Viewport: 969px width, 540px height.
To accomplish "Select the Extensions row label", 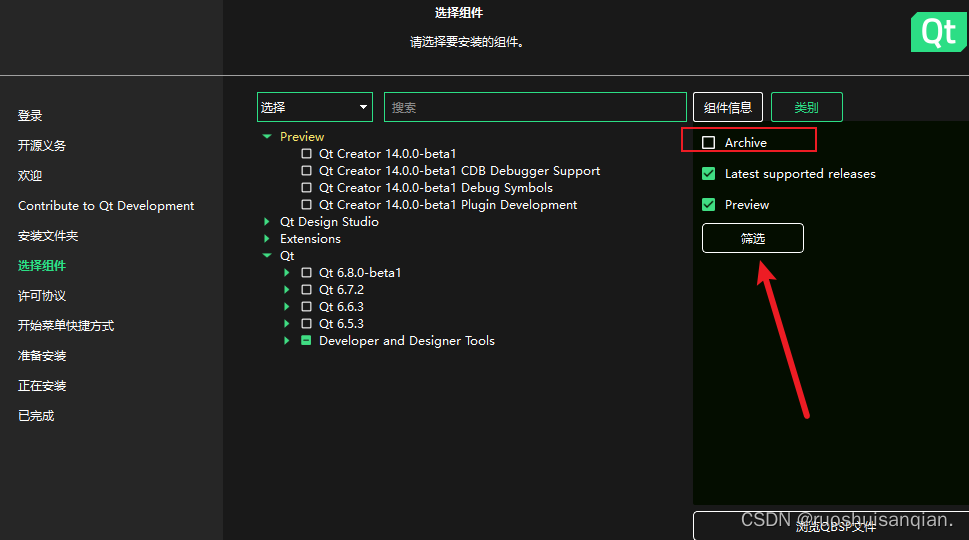I will point(310,238).
